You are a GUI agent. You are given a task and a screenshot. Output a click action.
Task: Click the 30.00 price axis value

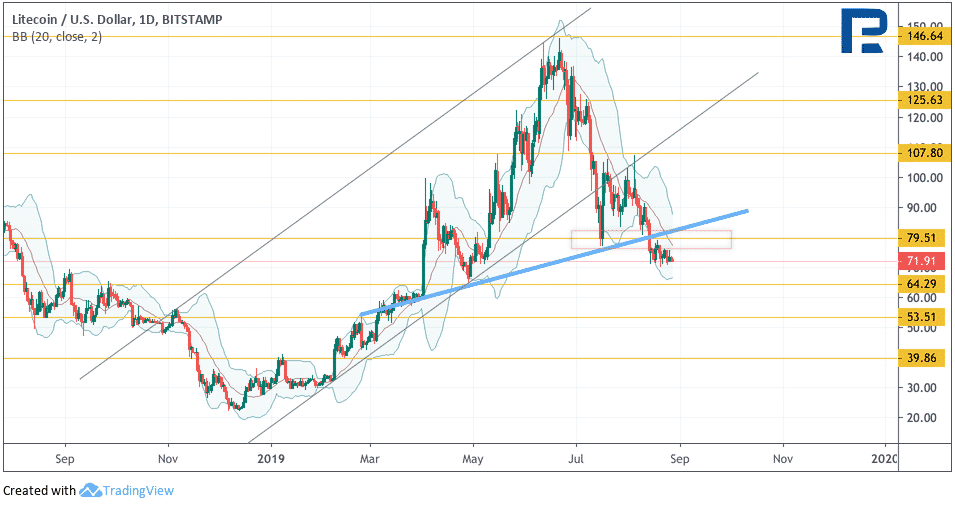click(x=922, y=388)
